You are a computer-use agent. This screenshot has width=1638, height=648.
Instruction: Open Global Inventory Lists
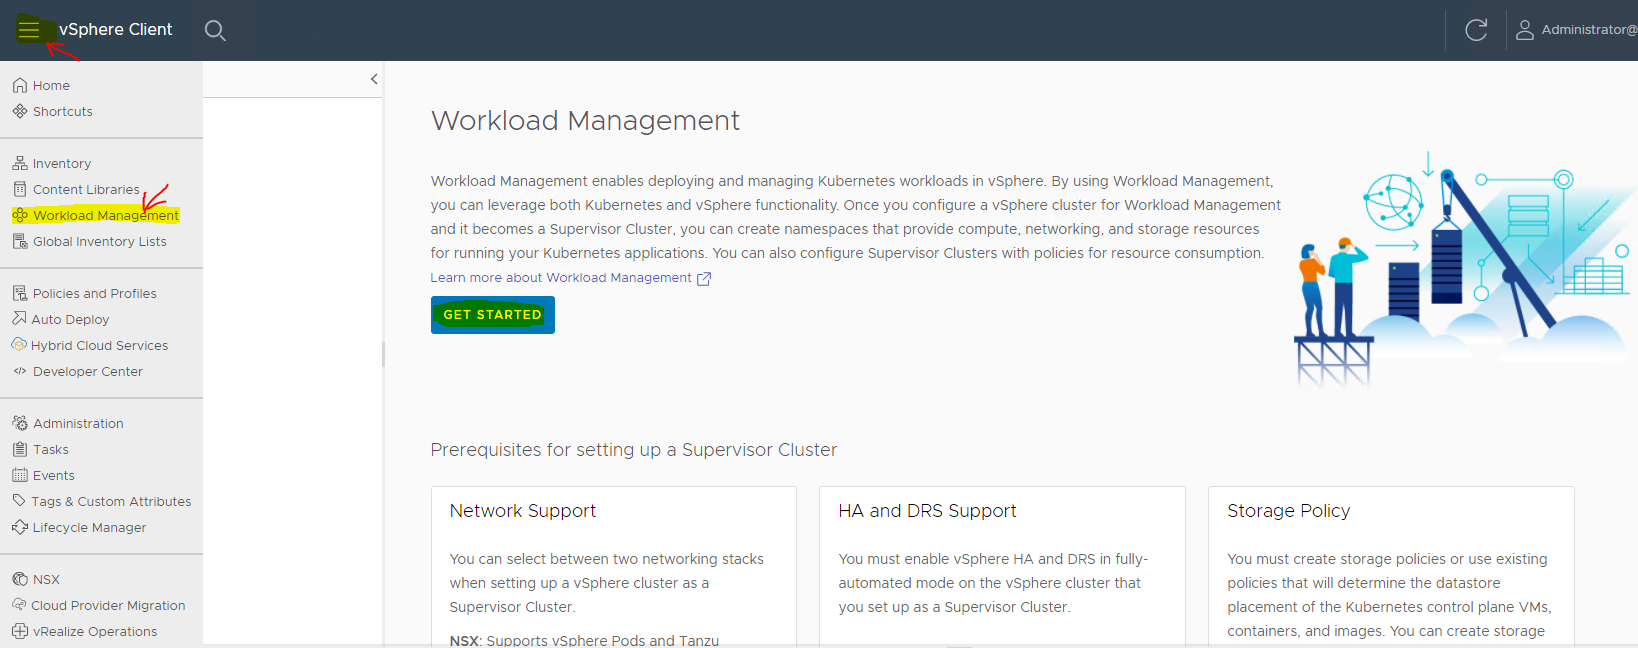coord(100,241)
